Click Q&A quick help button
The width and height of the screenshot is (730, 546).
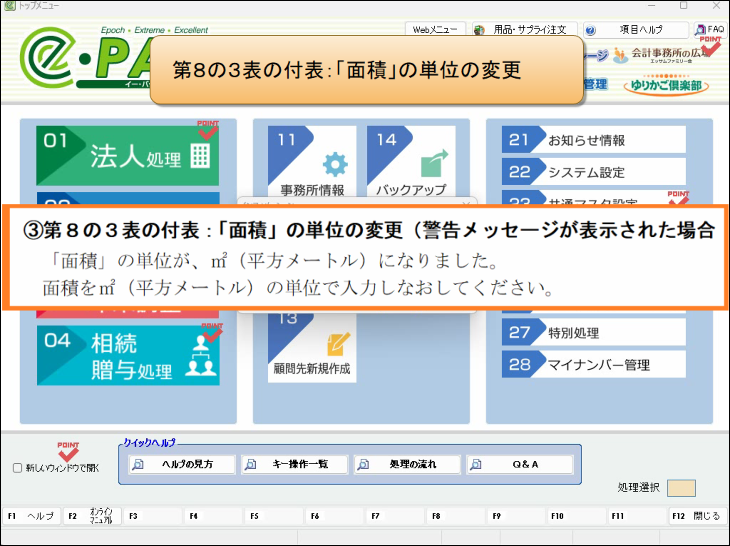(520, 464)
